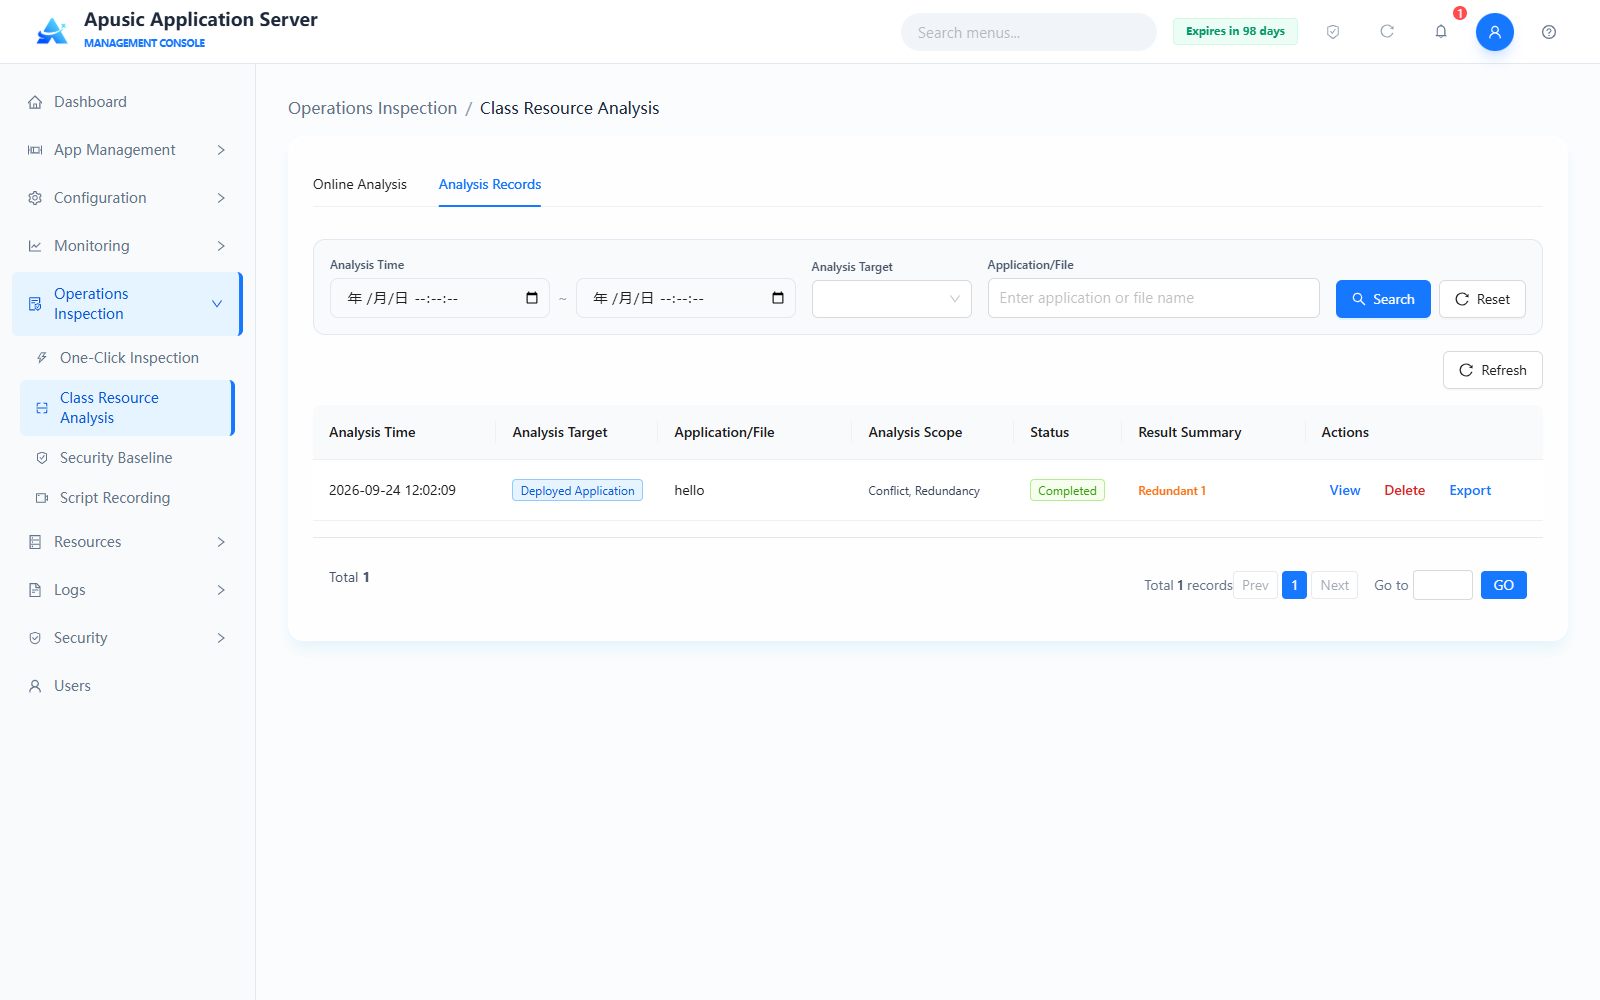Open One-Click Inspection page
Screen dimensions: 1600x1000
(128, 358)
